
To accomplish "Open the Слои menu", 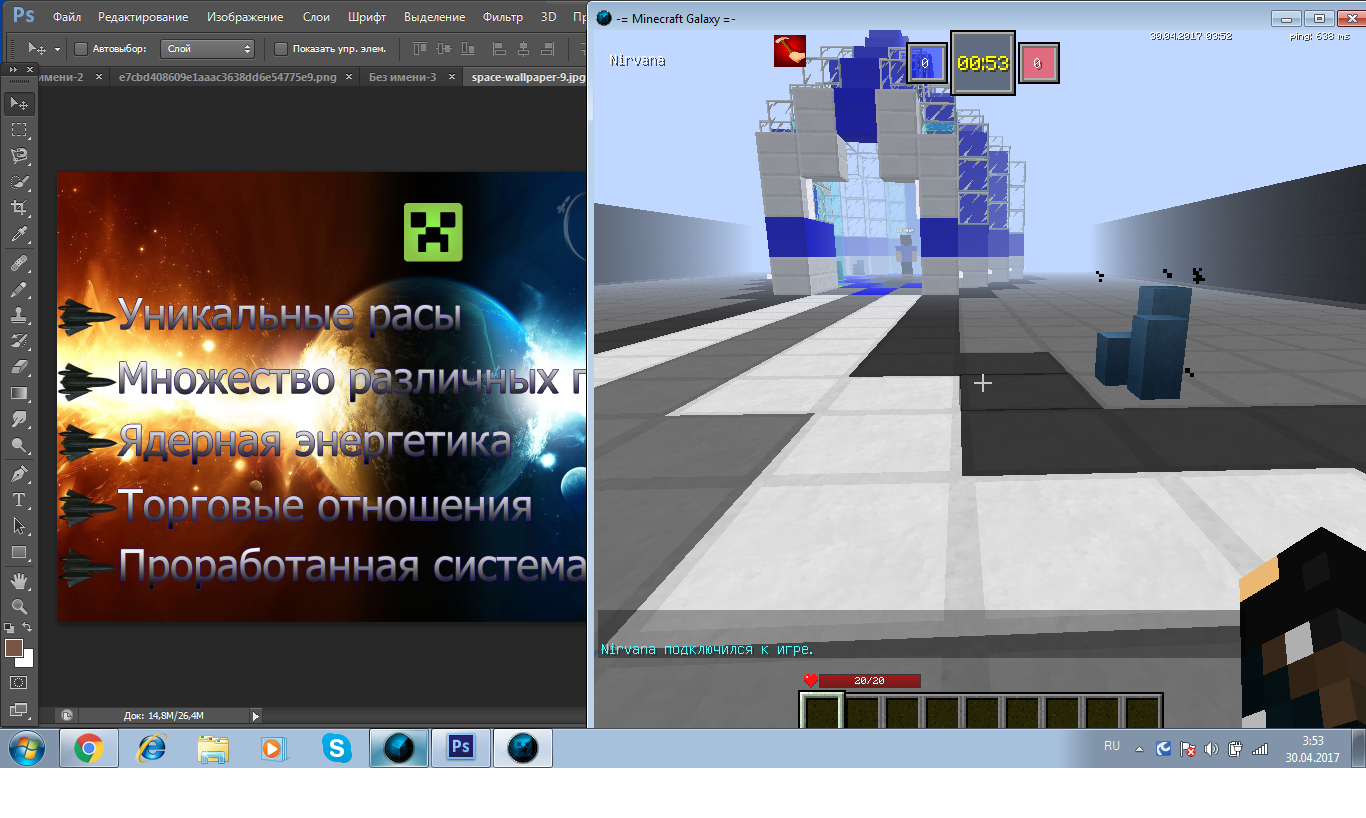I will (316, 17).
